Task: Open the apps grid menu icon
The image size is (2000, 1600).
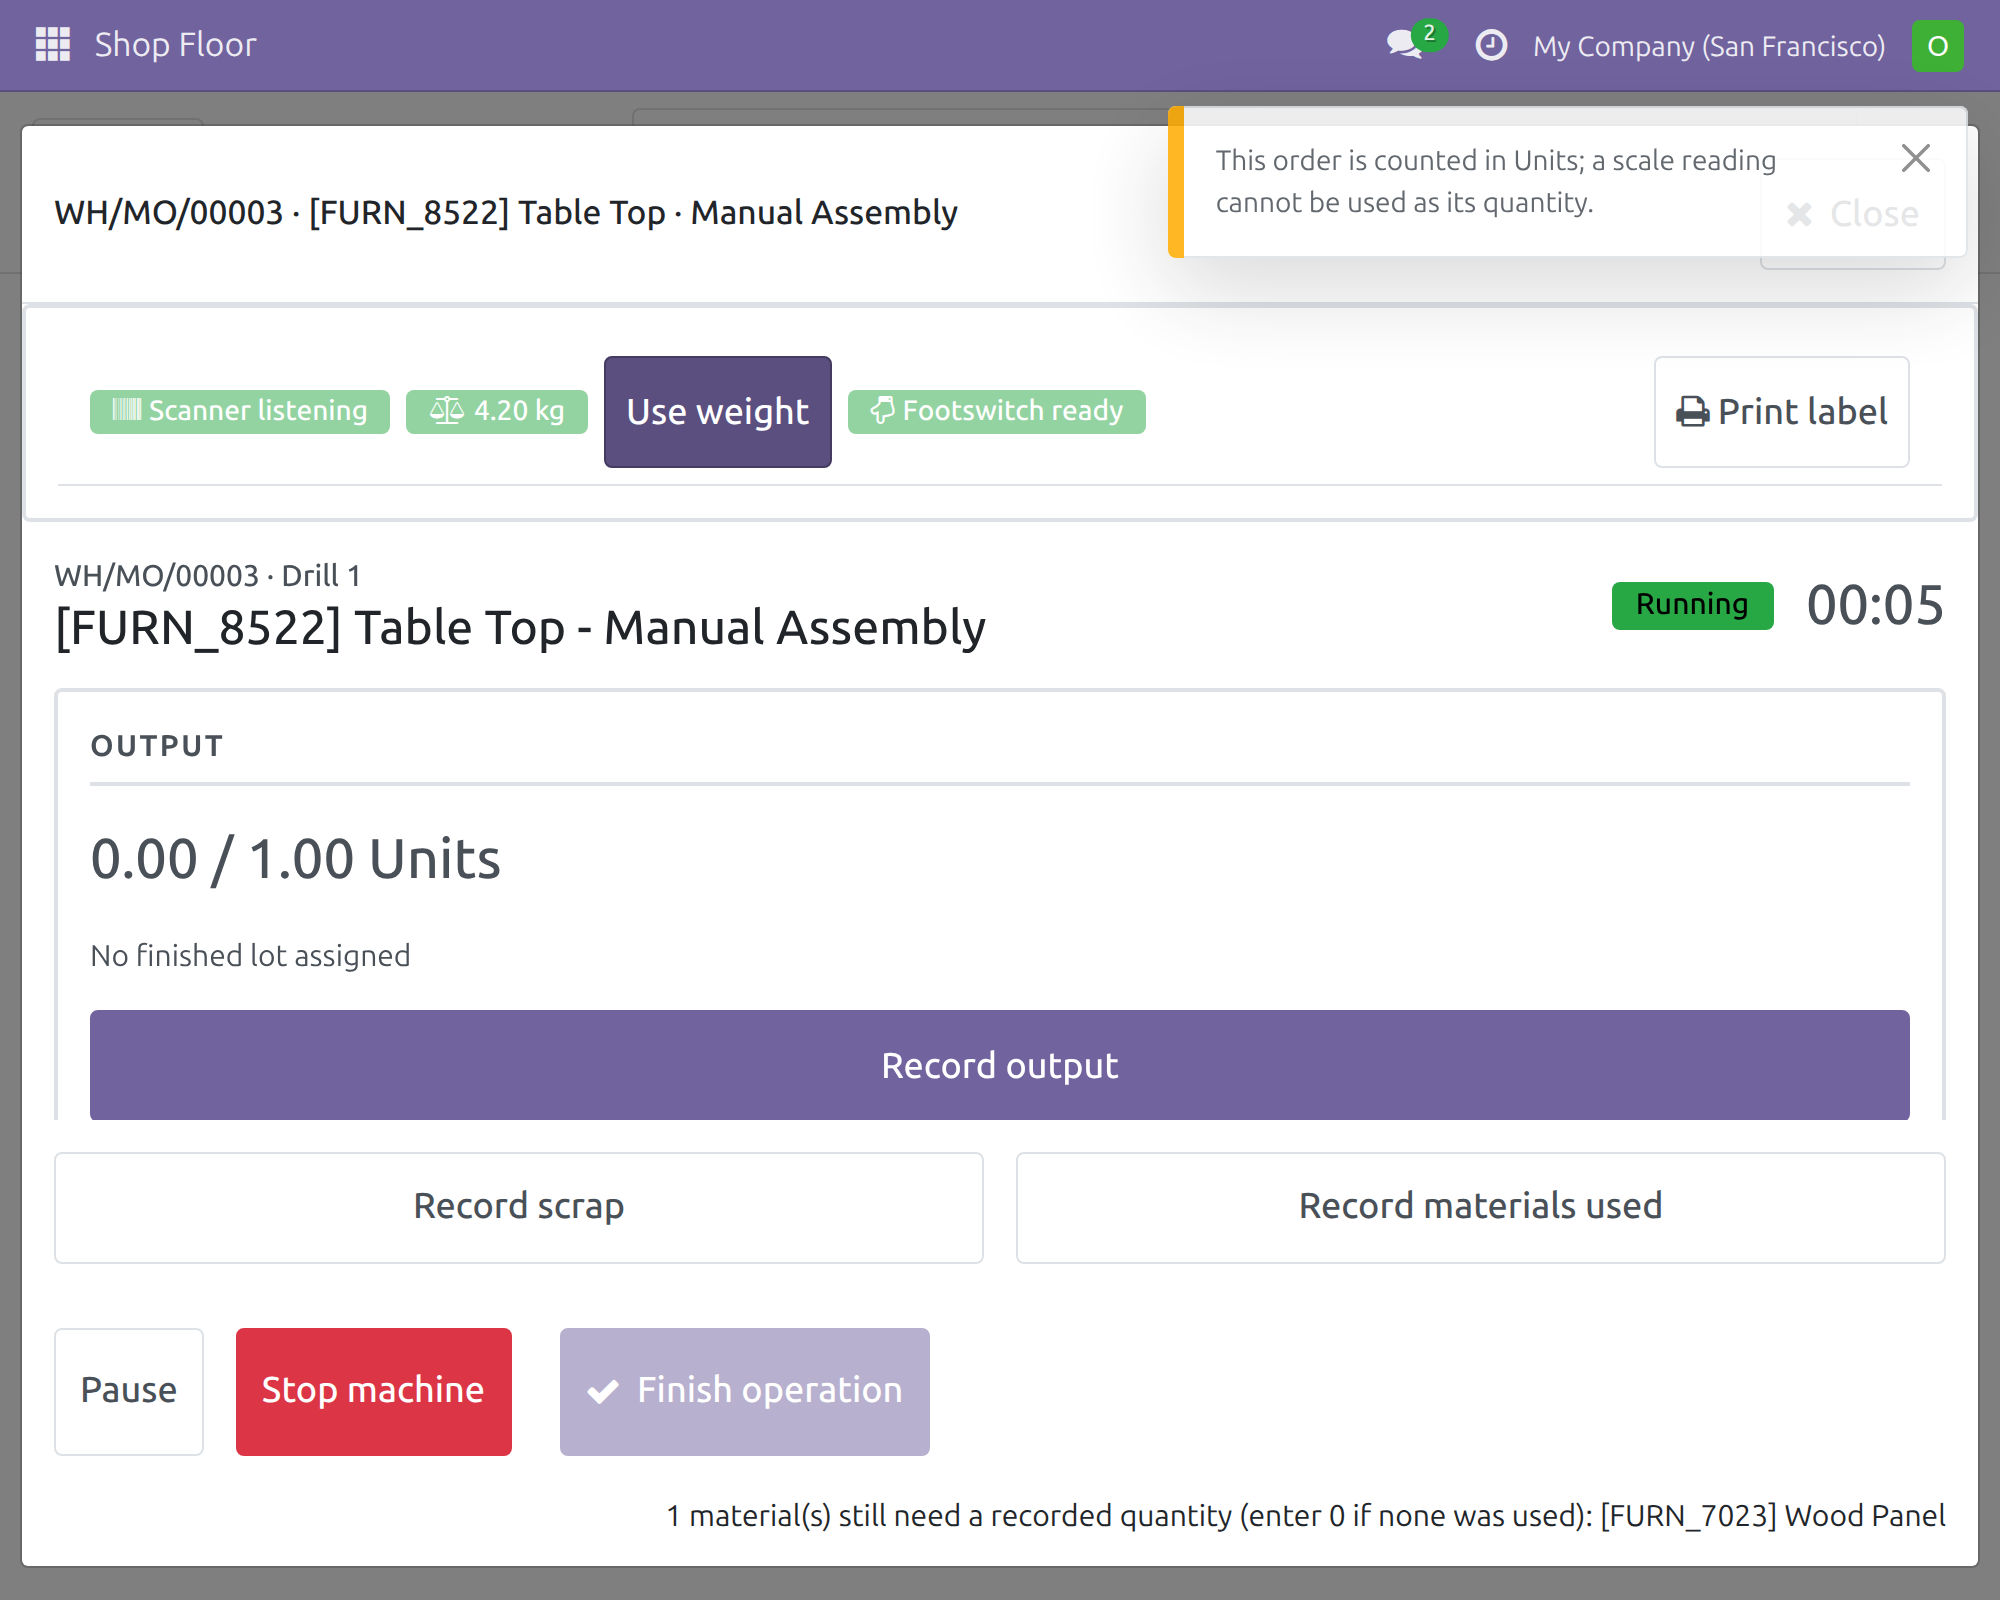Action: pos(53,45)
